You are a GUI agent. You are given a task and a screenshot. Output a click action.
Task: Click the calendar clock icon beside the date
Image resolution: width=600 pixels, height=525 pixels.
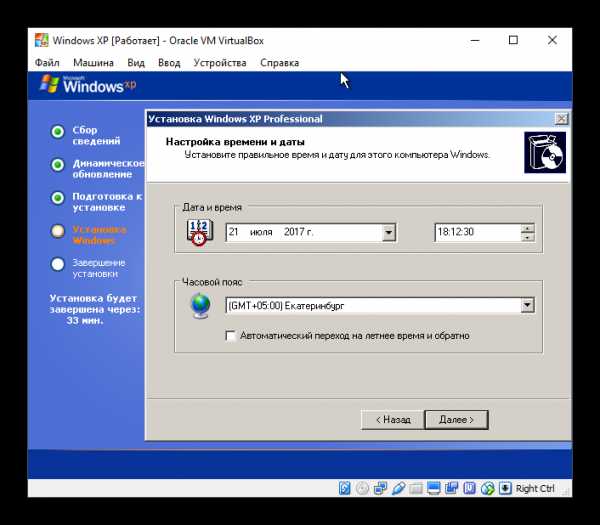(x=200, y=233)
